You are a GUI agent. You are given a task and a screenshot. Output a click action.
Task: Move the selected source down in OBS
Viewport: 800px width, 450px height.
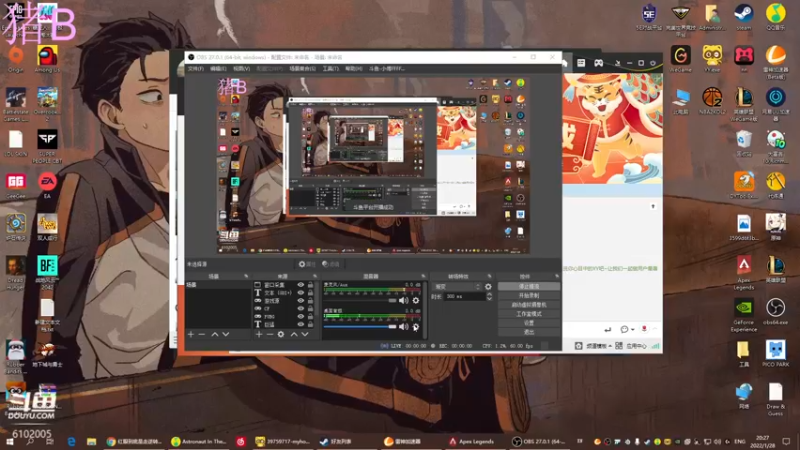pyautogui.click(x=305, y=334)
